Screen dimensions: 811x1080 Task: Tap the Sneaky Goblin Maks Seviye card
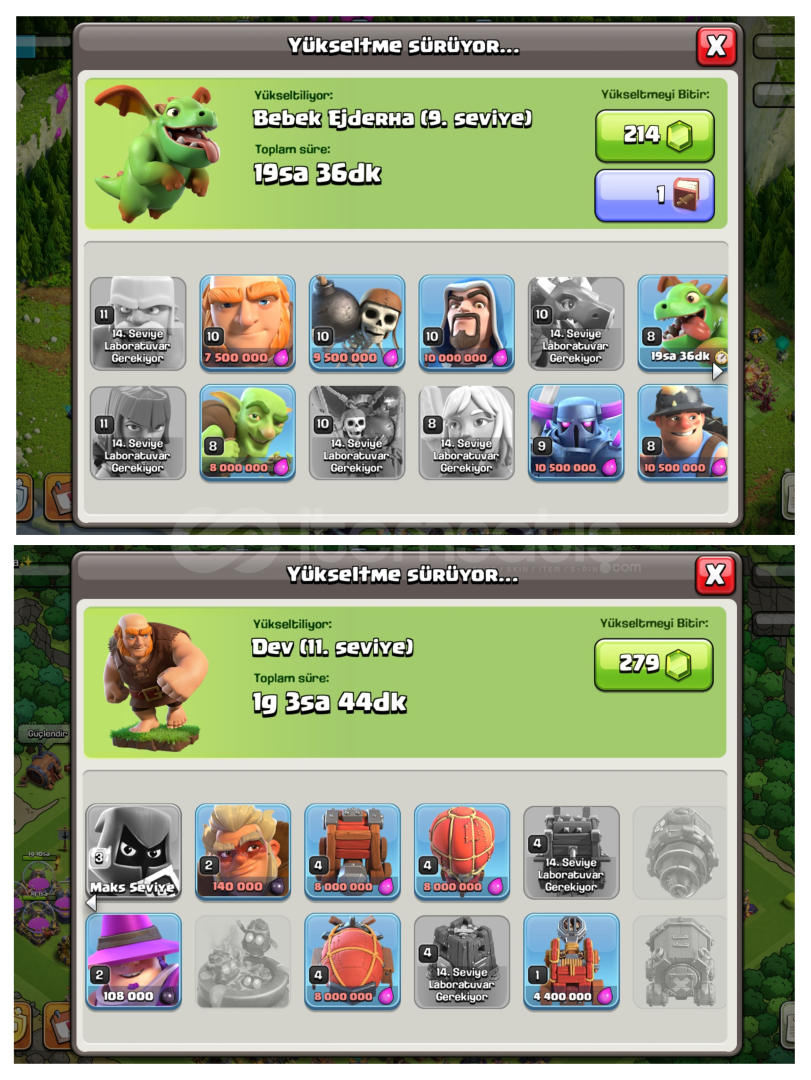pyautogui.click(x=134, y=852)
